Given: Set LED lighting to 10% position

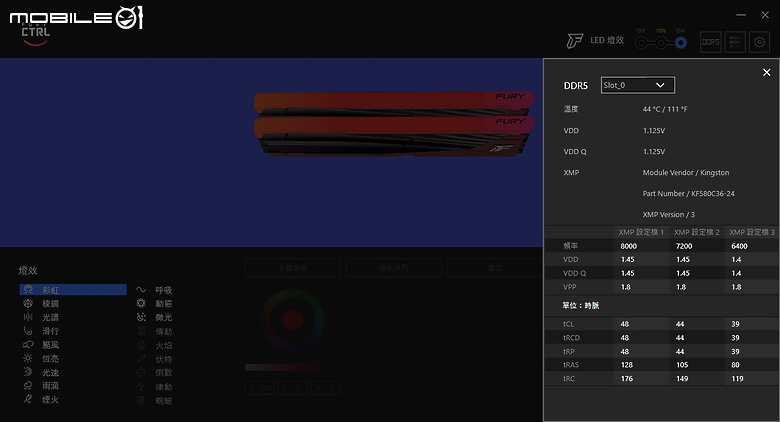Looking at the screenshot, I should pyautogui.click(x=661, y=43).
